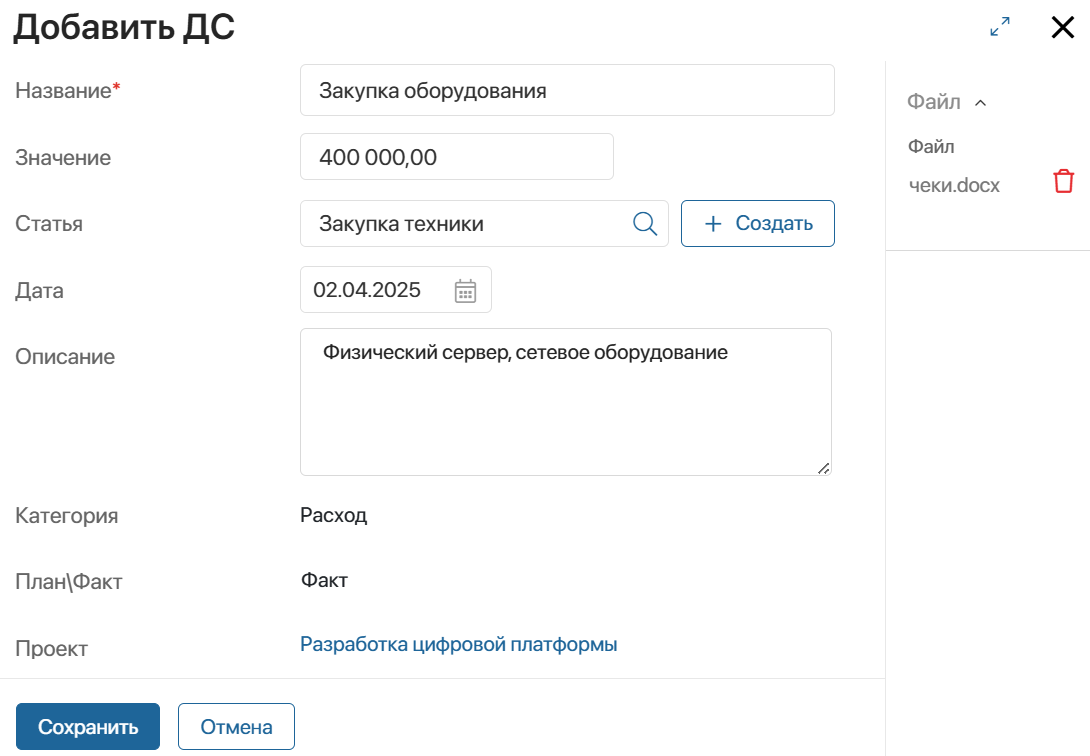Click the Отмена button
1090x756 pixels.
tap(236, 726)
